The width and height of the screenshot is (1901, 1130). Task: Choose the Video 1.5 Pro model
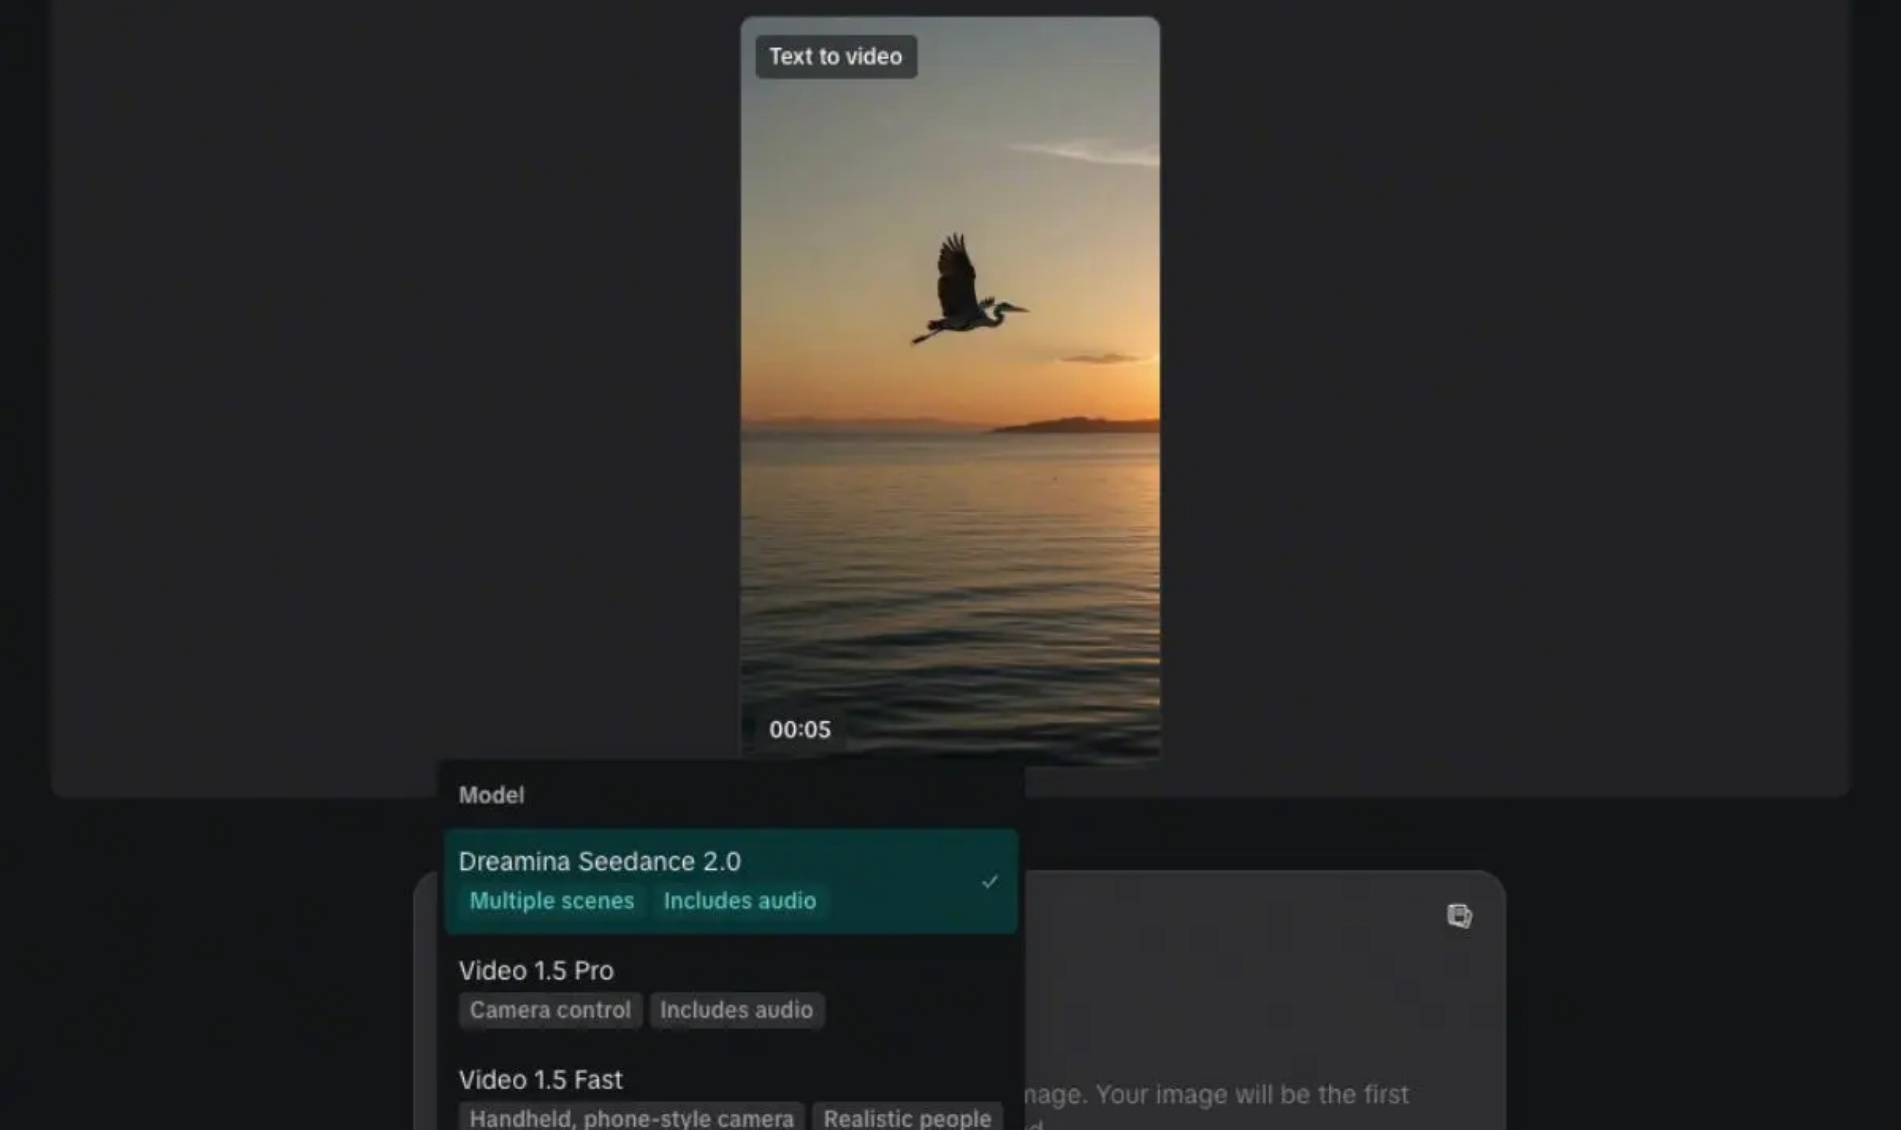[x=731, y=990]
